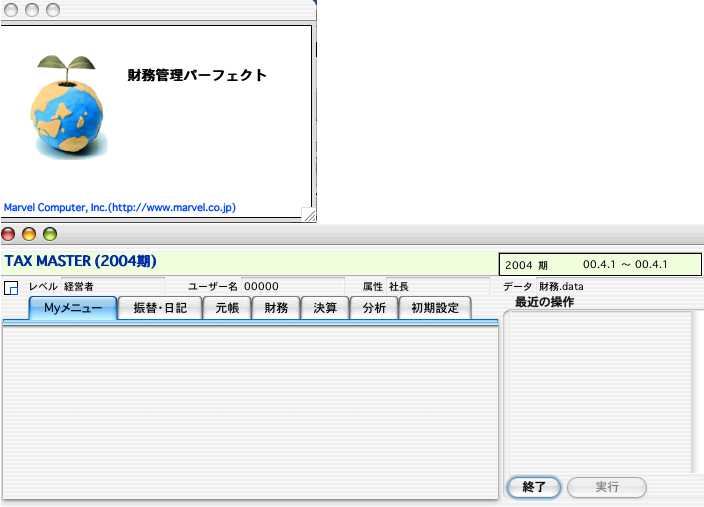Switch to the 分析 tab
Viewport: 704px width, 507px height.
[x=374, y=308]
